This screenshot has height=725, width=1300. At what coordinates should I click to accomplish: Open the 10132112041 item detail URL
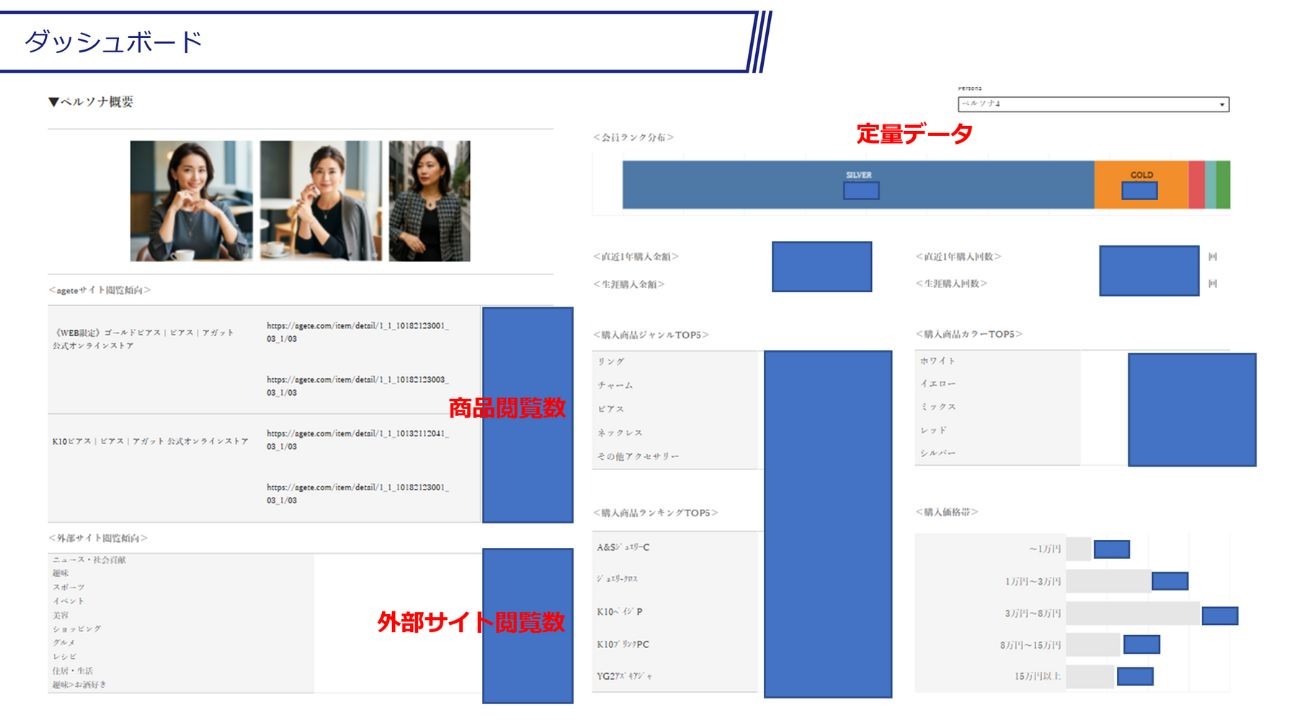(357, 440)
